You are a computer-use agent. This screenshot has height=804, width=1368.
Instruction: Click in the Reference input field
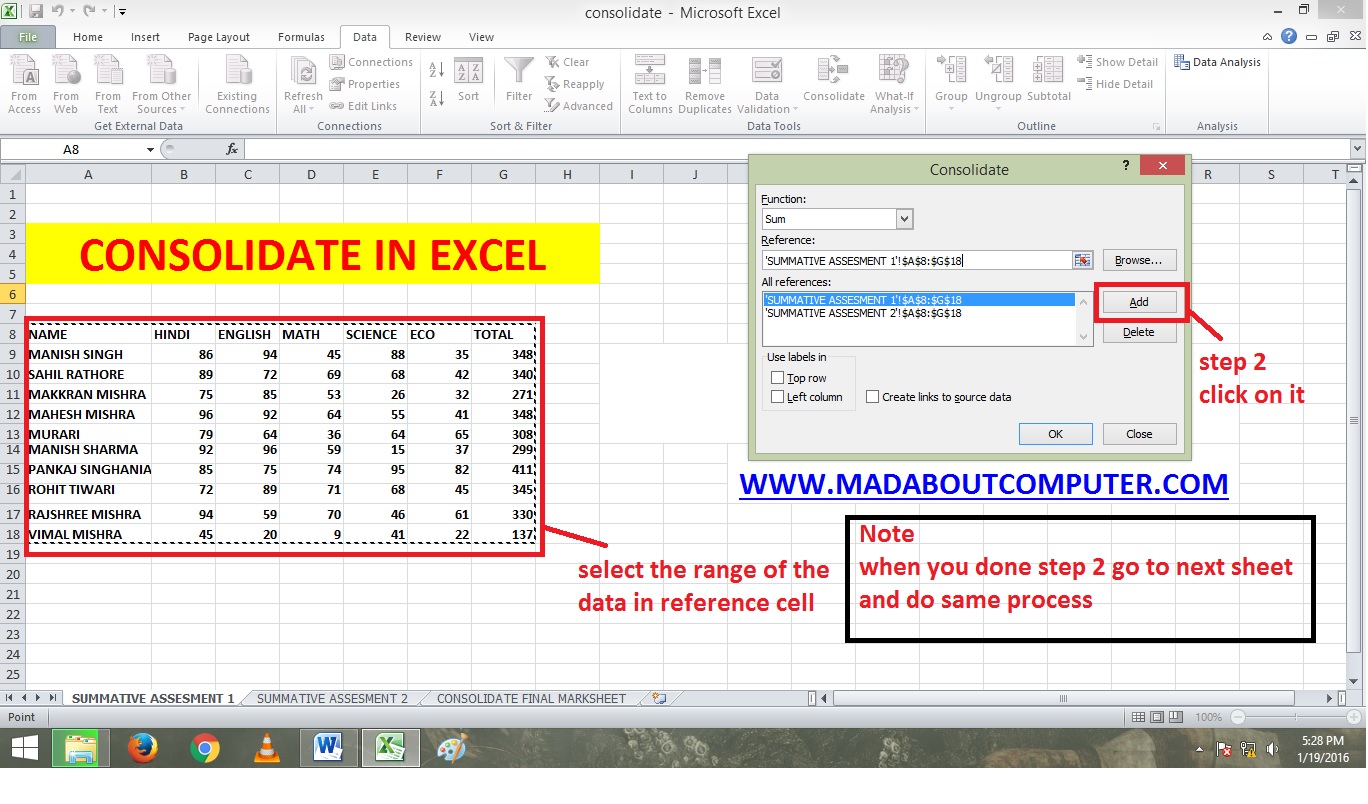917,260
